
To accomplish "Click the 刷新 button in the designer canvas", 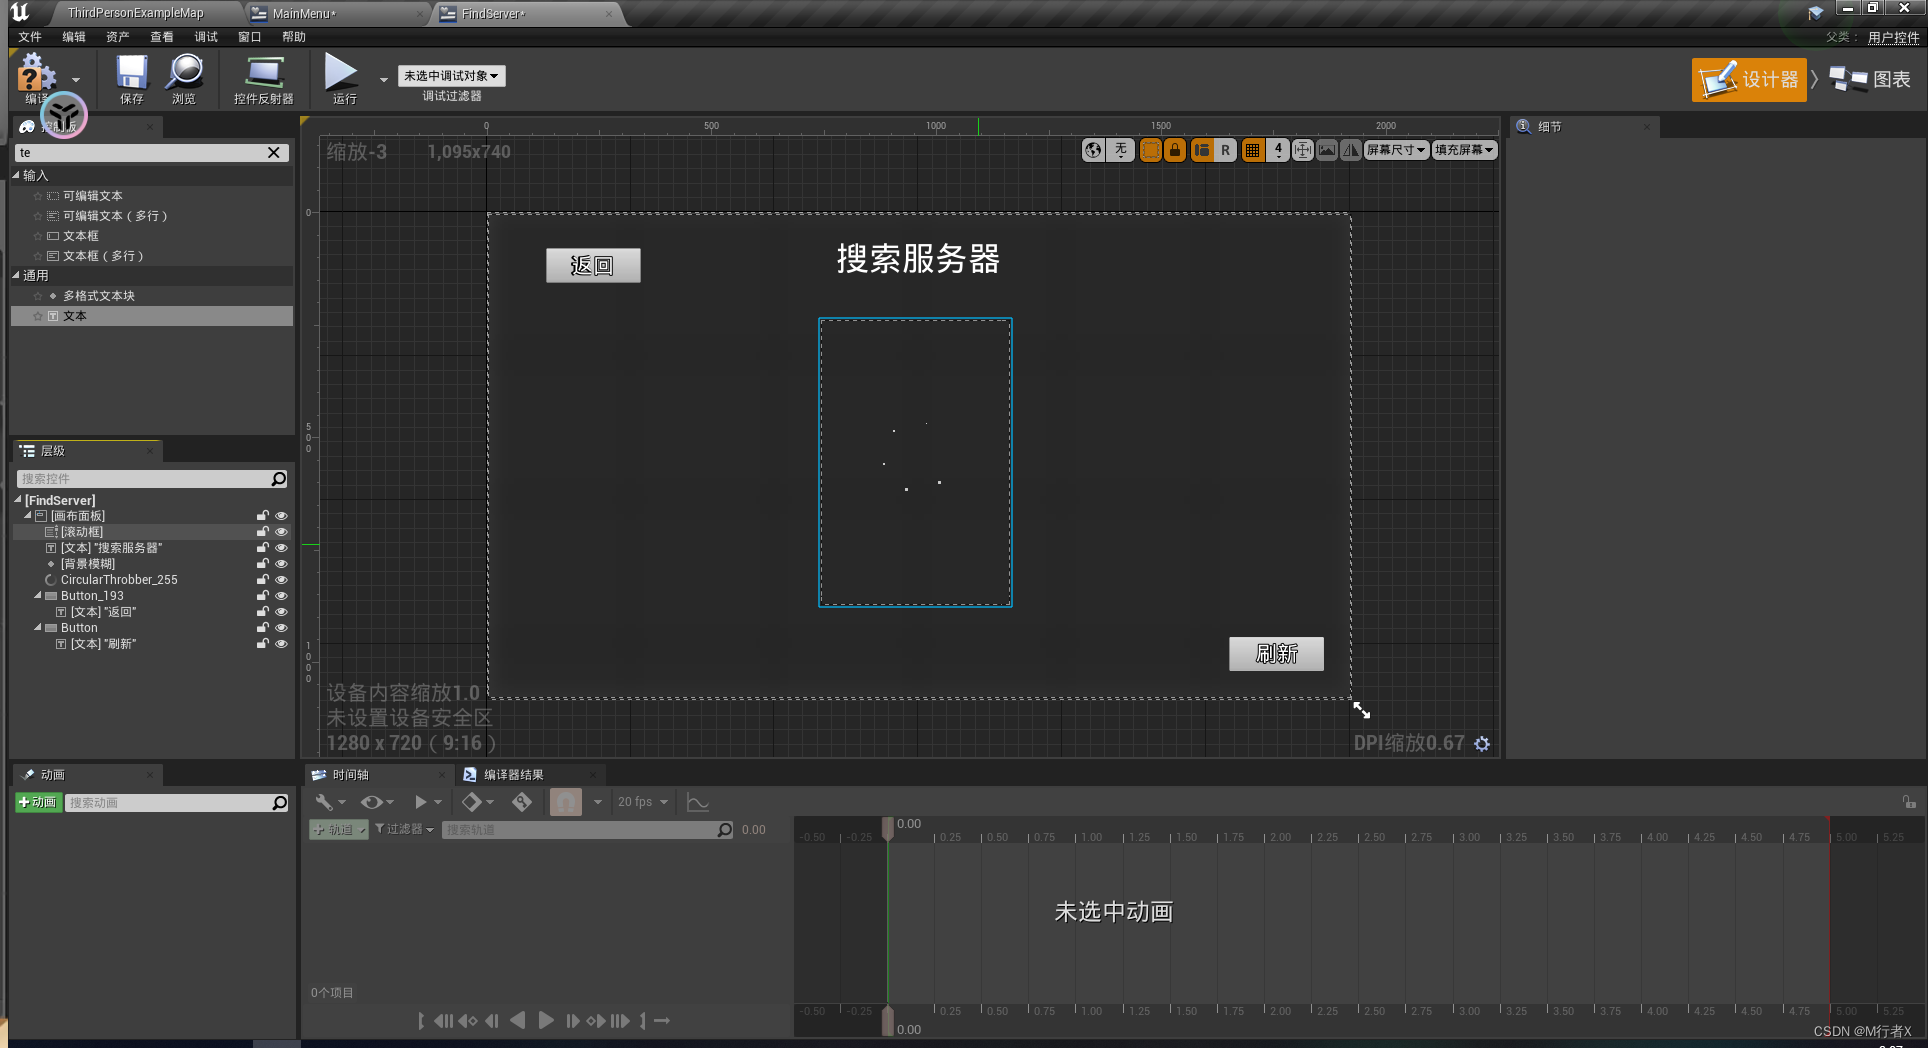I will (x=1276, y=654).
